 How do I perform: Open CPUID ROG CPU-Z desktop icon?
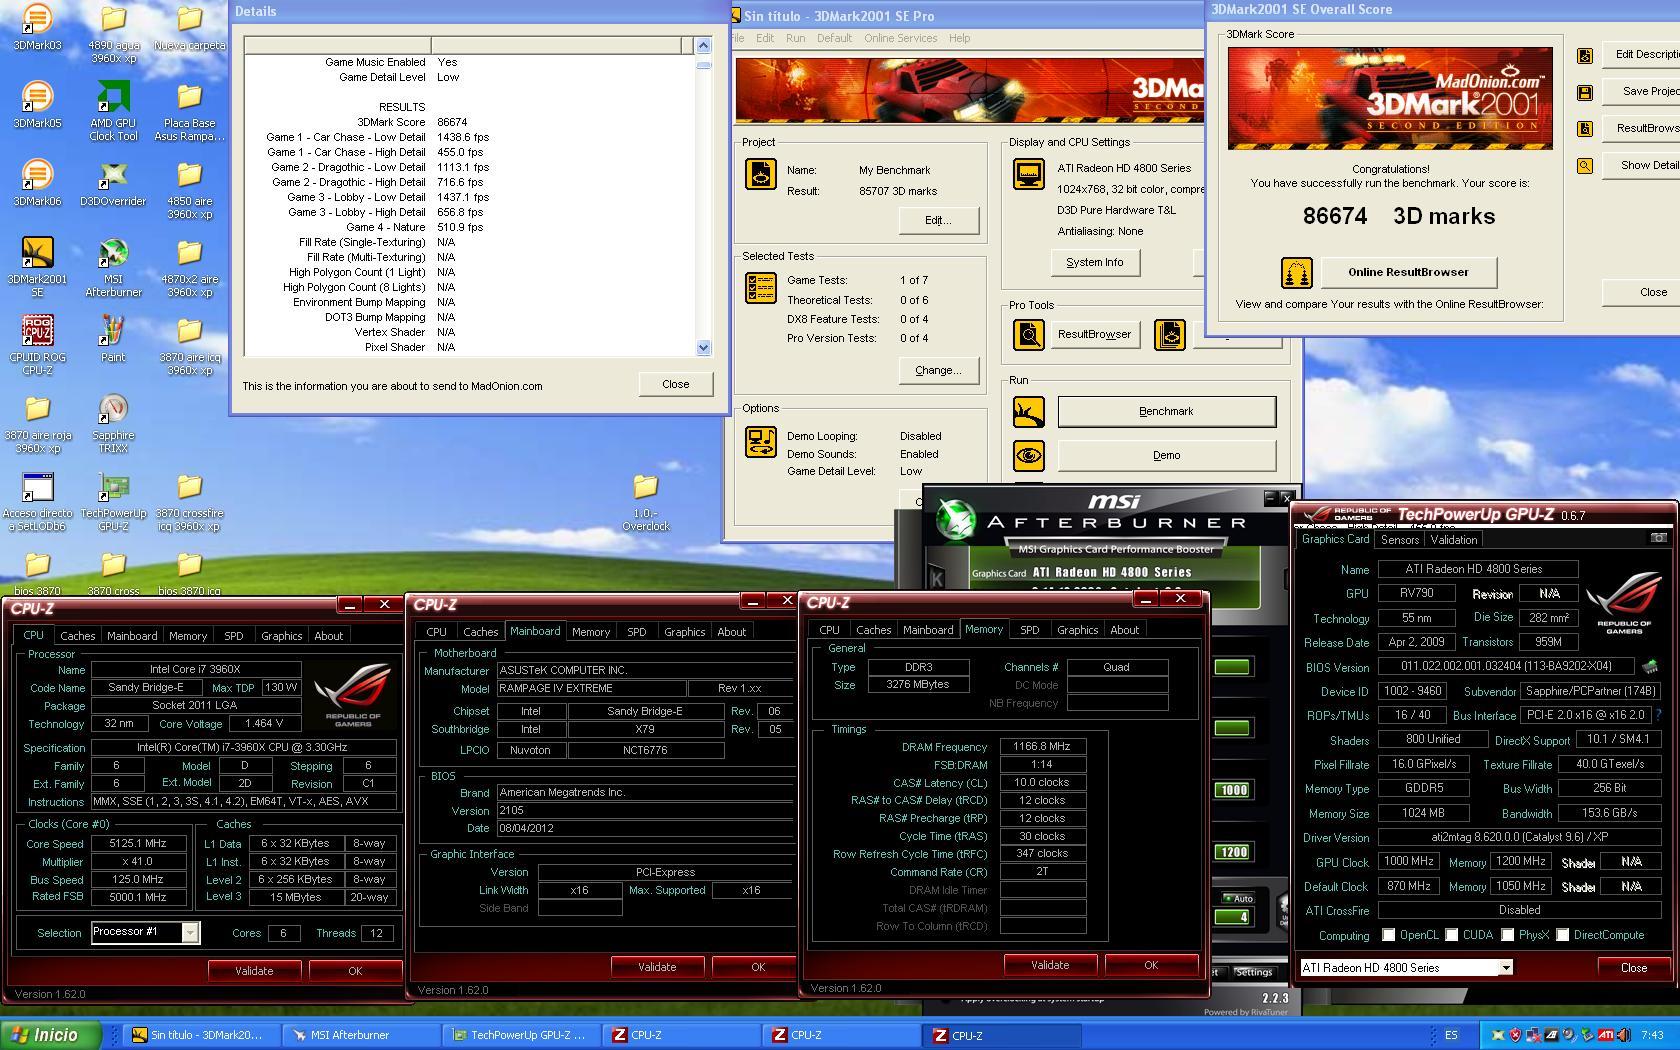tap(37, 345)
